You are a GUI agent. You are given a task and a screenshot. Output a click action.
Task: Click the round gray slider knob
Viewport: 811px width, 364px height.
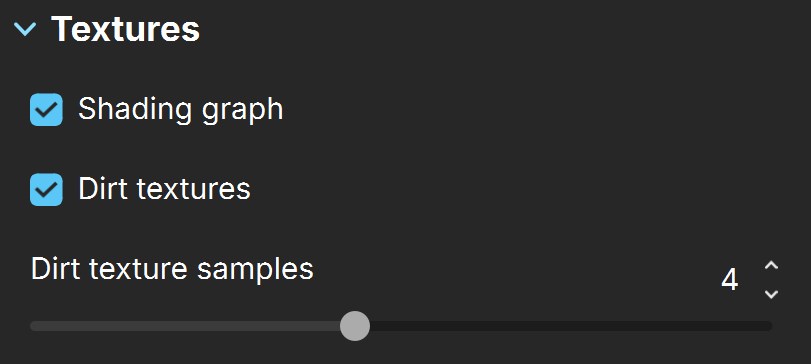(355, 326)
